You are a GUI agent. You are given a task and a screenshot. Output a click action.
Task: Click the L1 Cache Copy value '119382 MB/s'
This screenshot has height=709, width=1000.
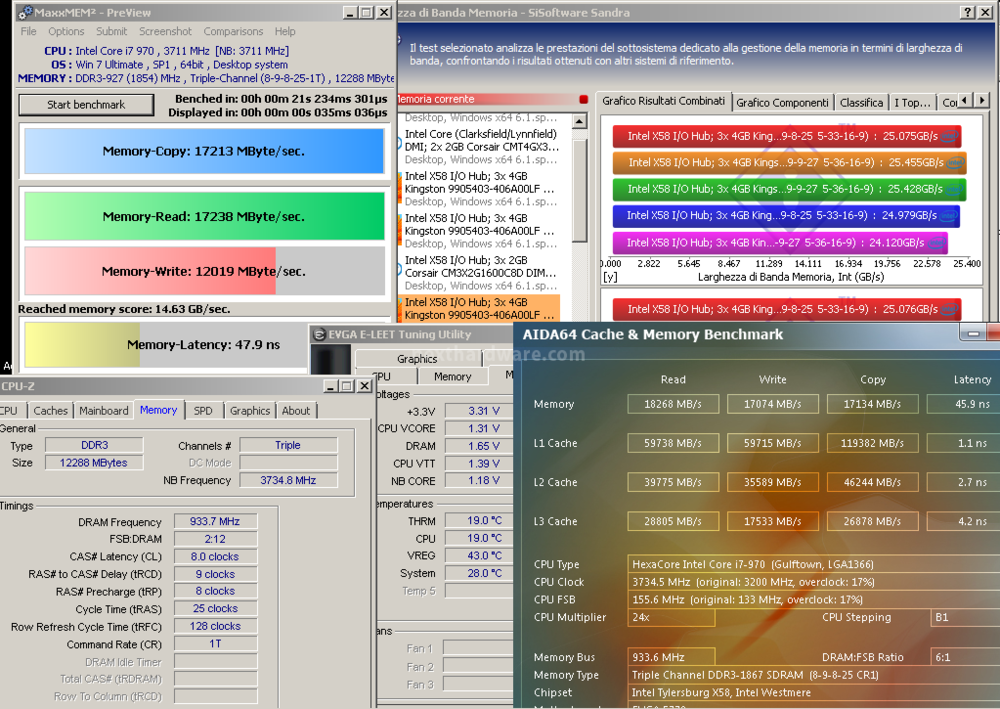[872, 443]
